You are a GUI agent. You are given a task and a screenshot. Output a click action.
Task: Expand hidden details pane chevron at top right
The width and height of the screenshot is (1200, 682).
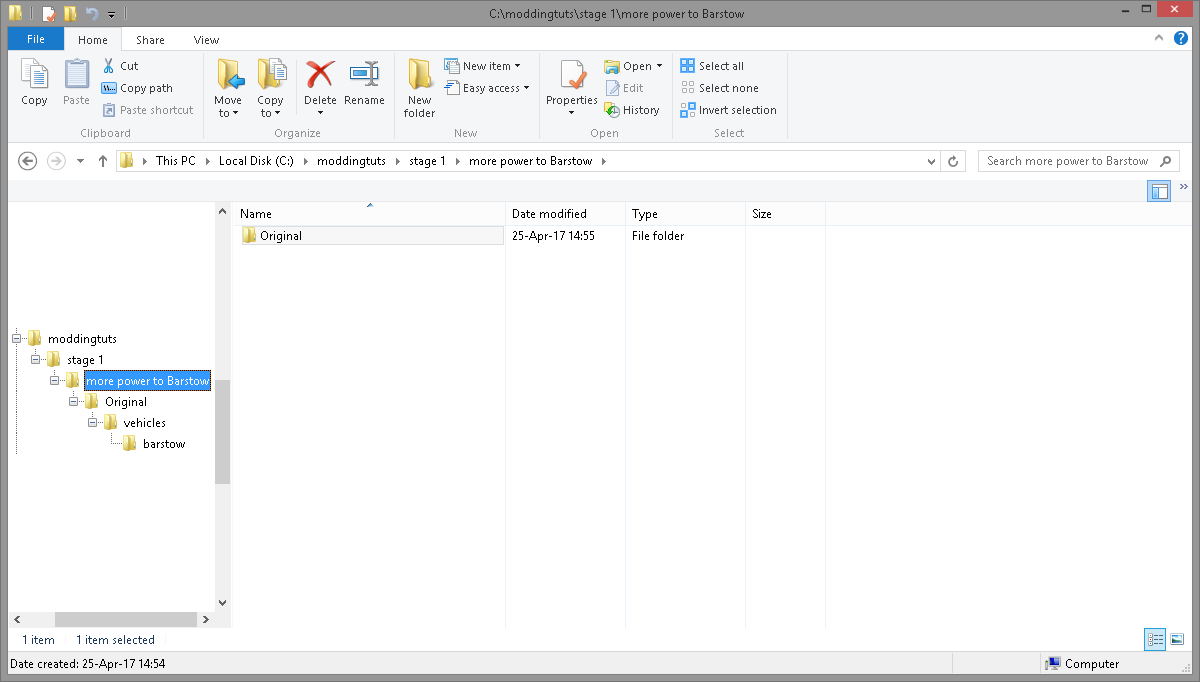(1184, 186)
